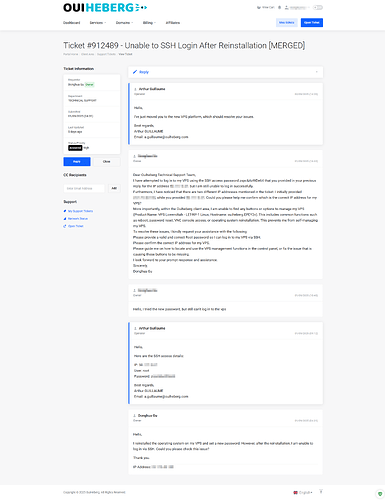Click the back-to-top arrow icon
This screenshot has height=500, width=385.
click(321, 492)
